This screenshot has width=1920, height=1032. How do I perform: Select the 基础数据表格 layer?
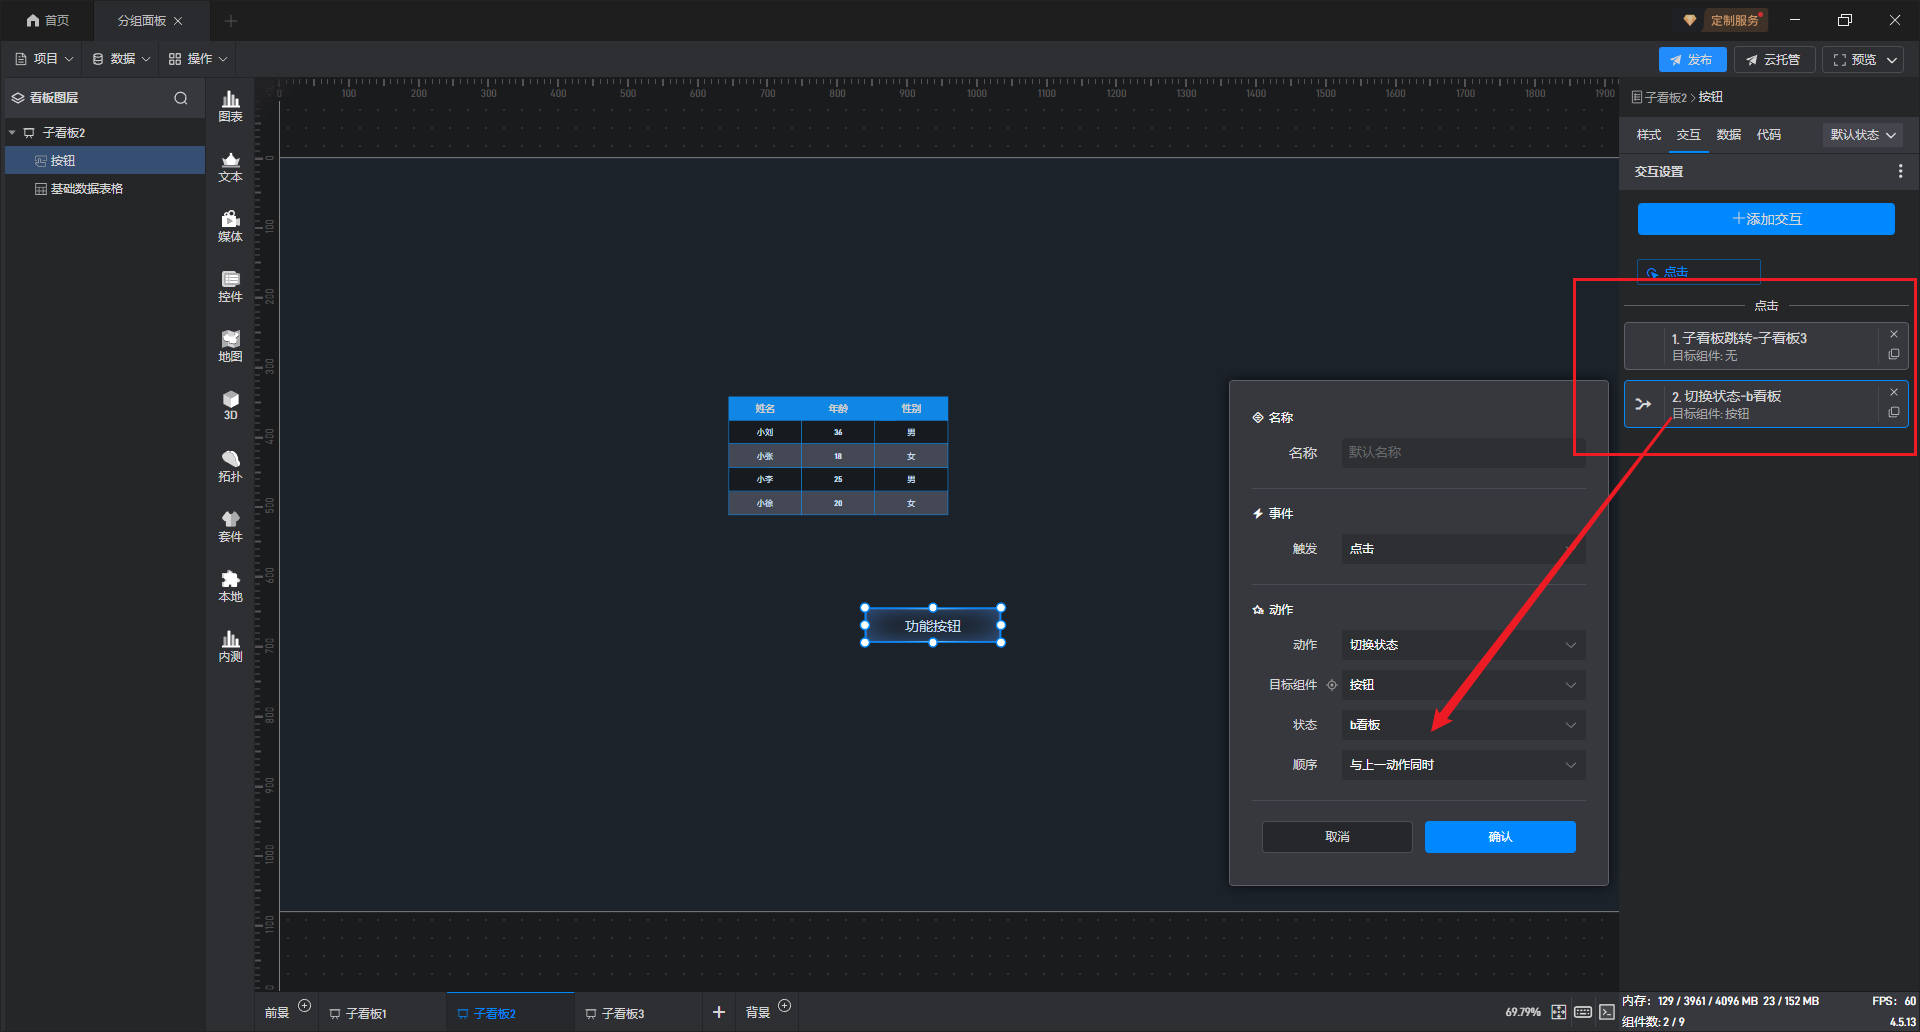click(x=86, y=189)
